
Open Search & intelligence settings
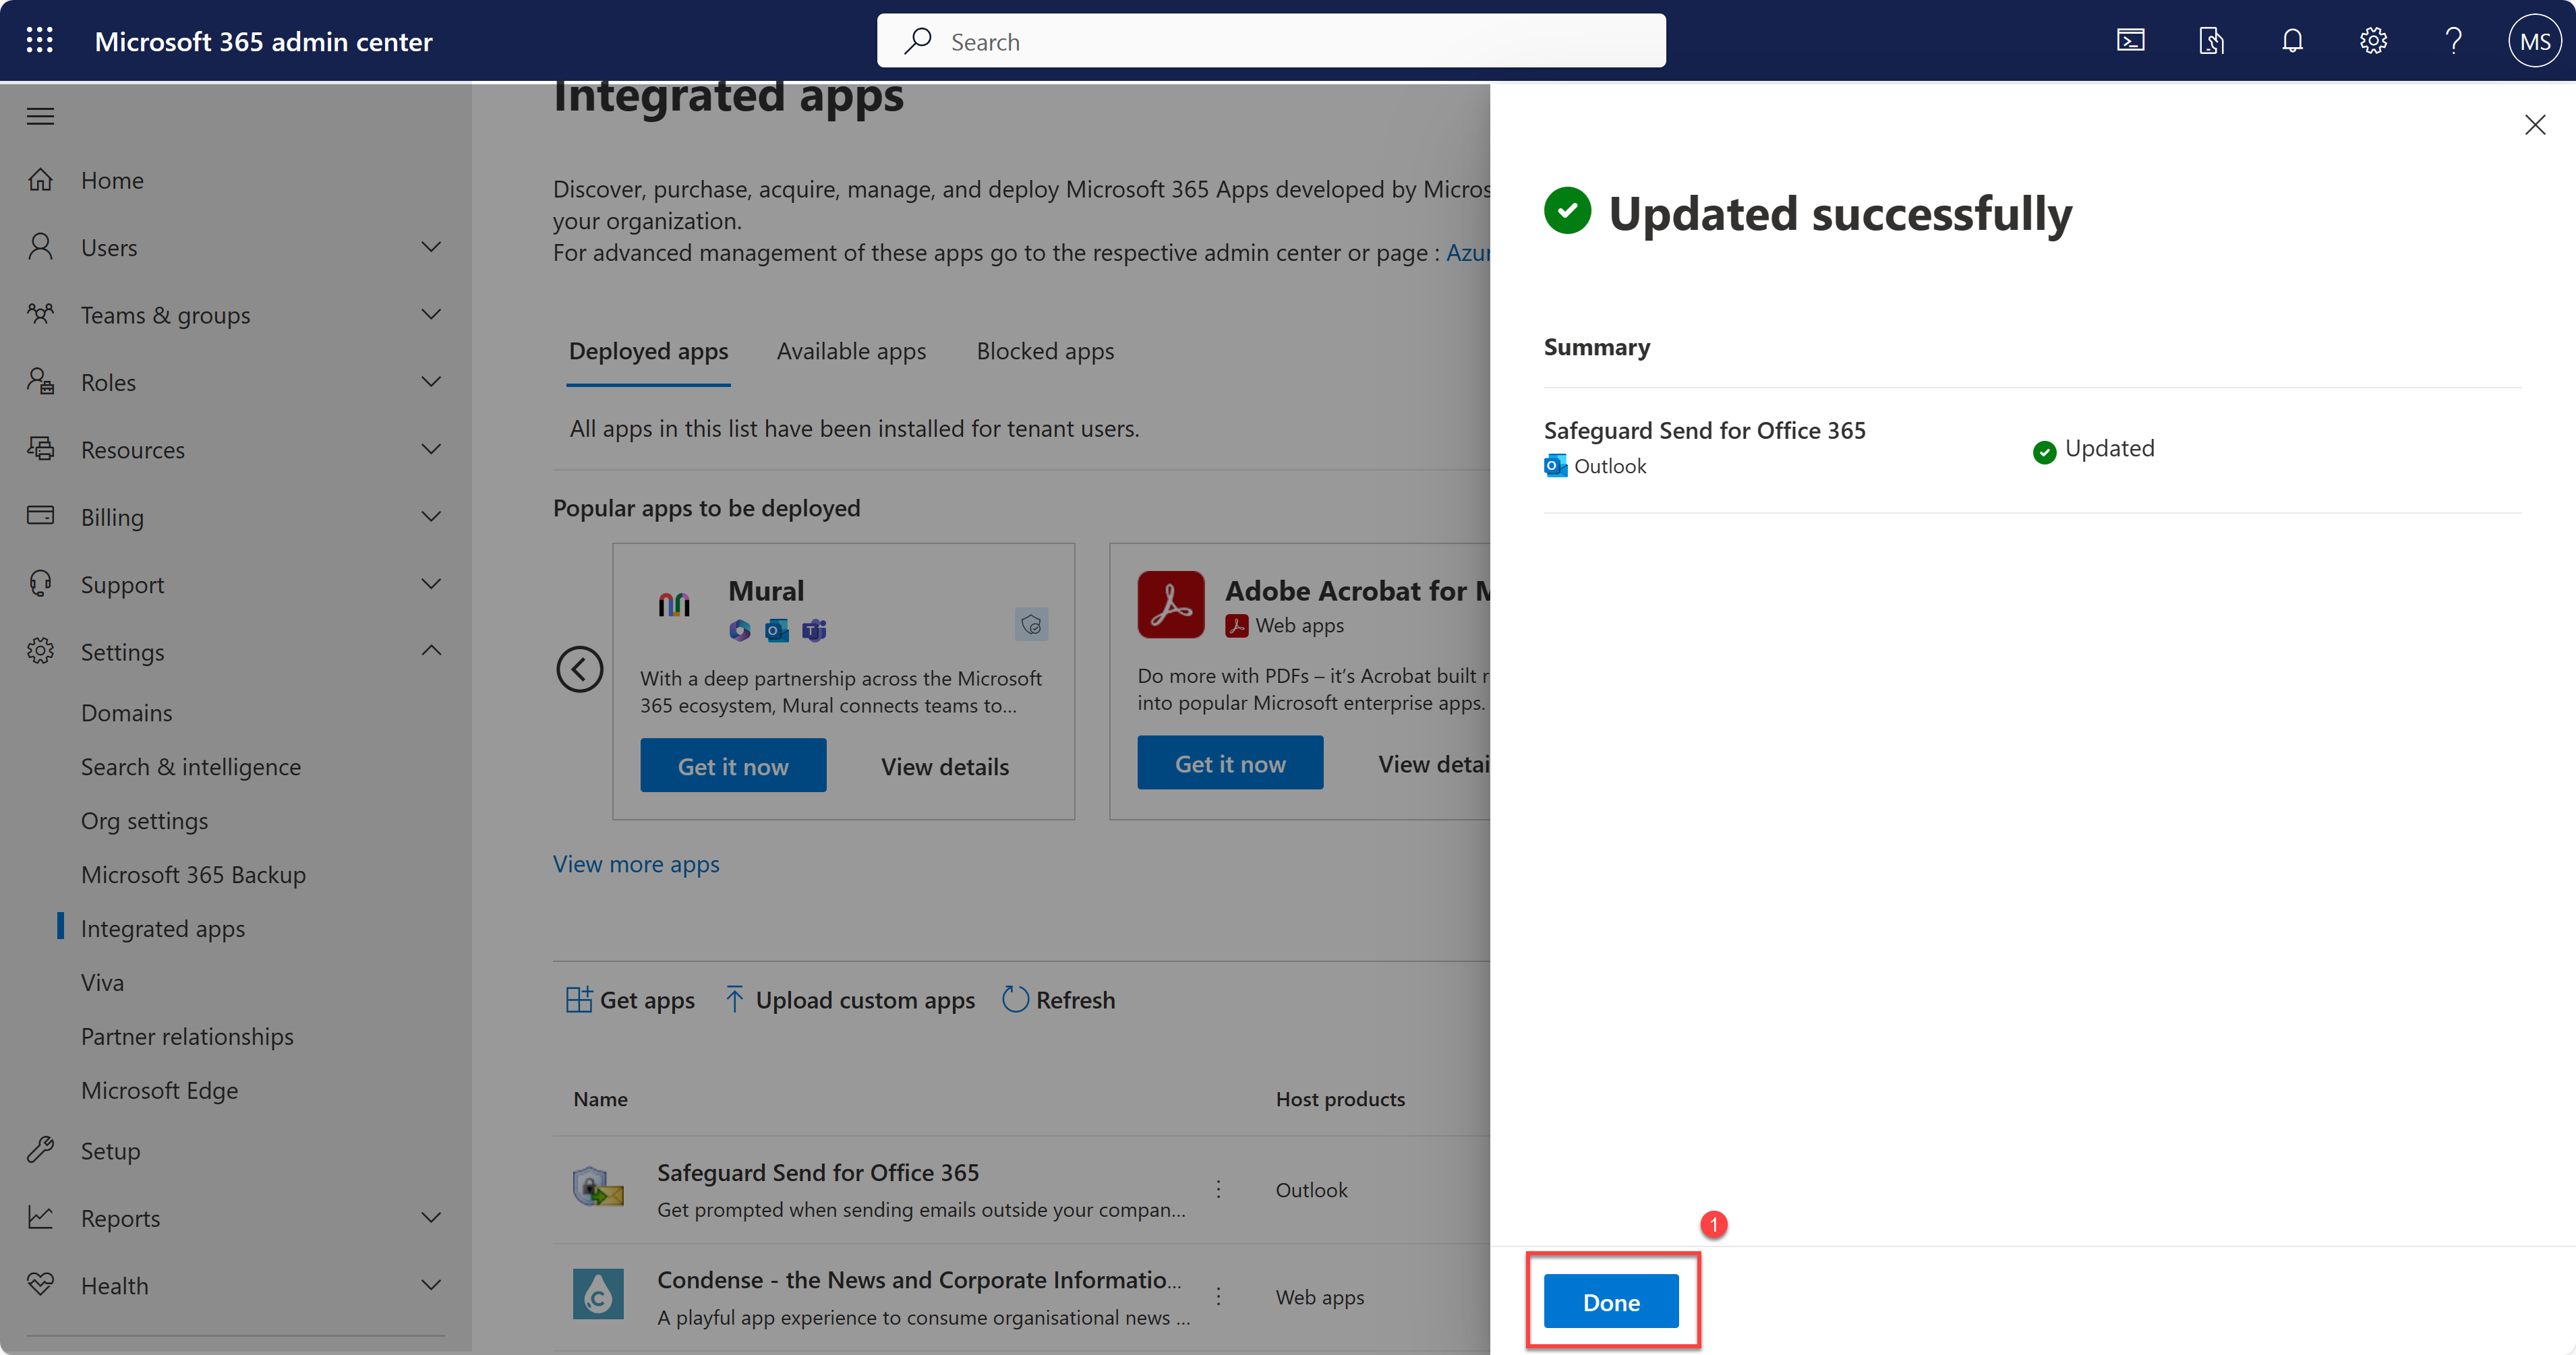click(191, 767)
